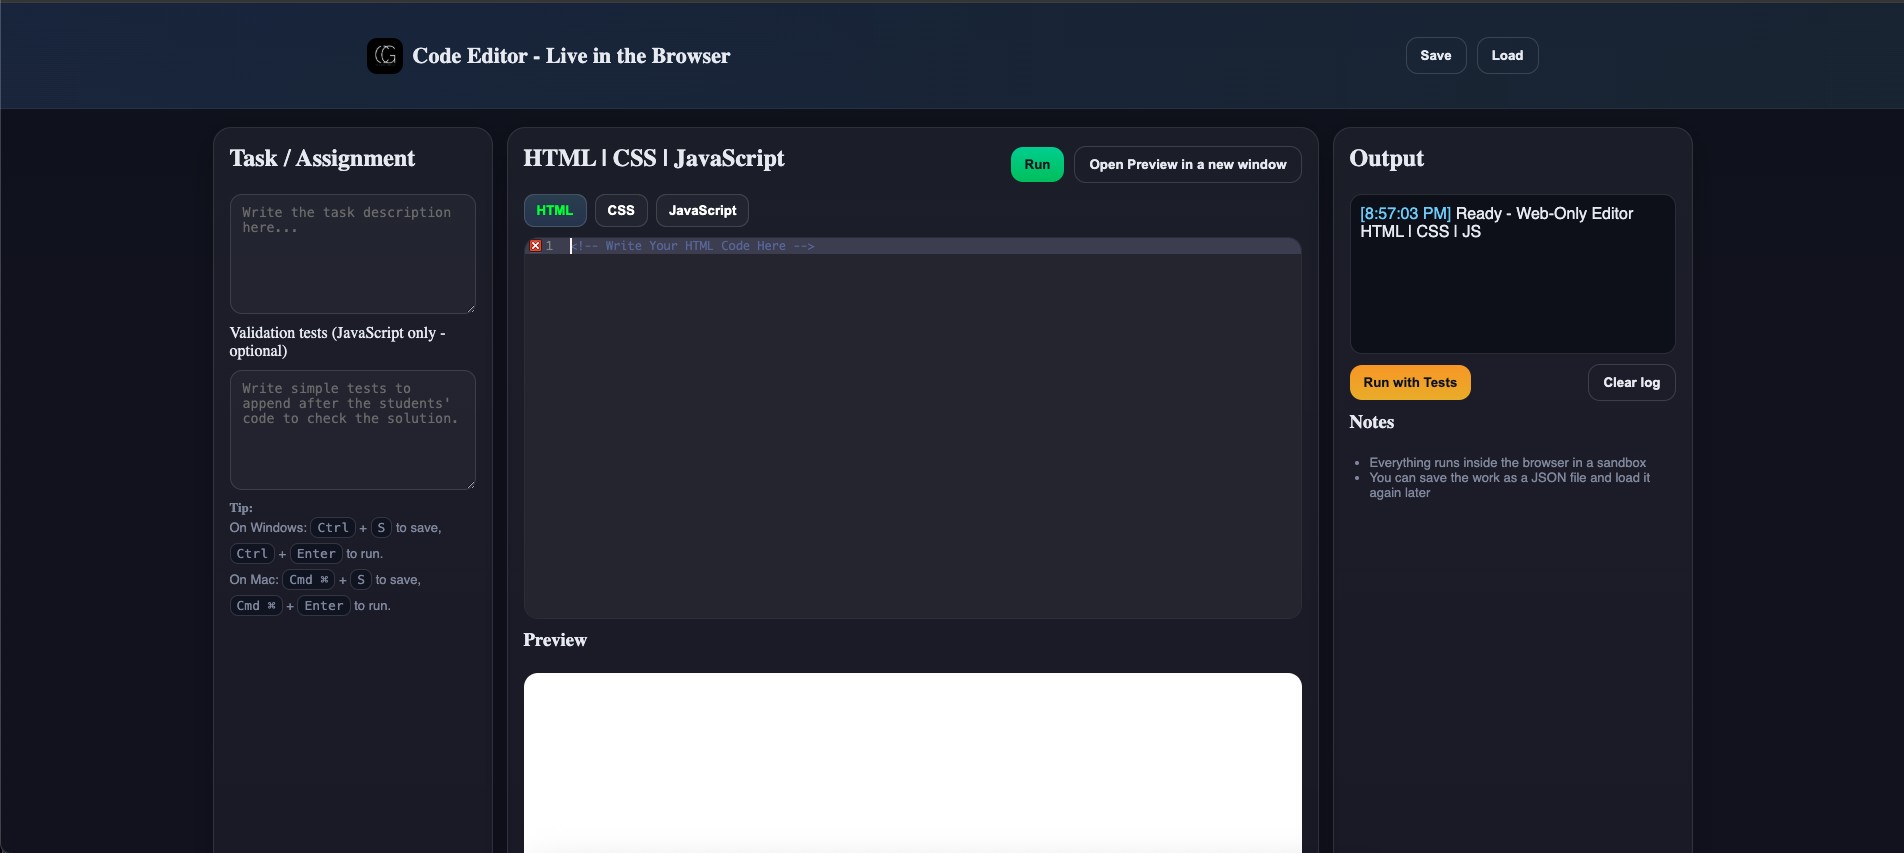Click the red error marker on line 1
1904x853 pixels.
(535, 246)
